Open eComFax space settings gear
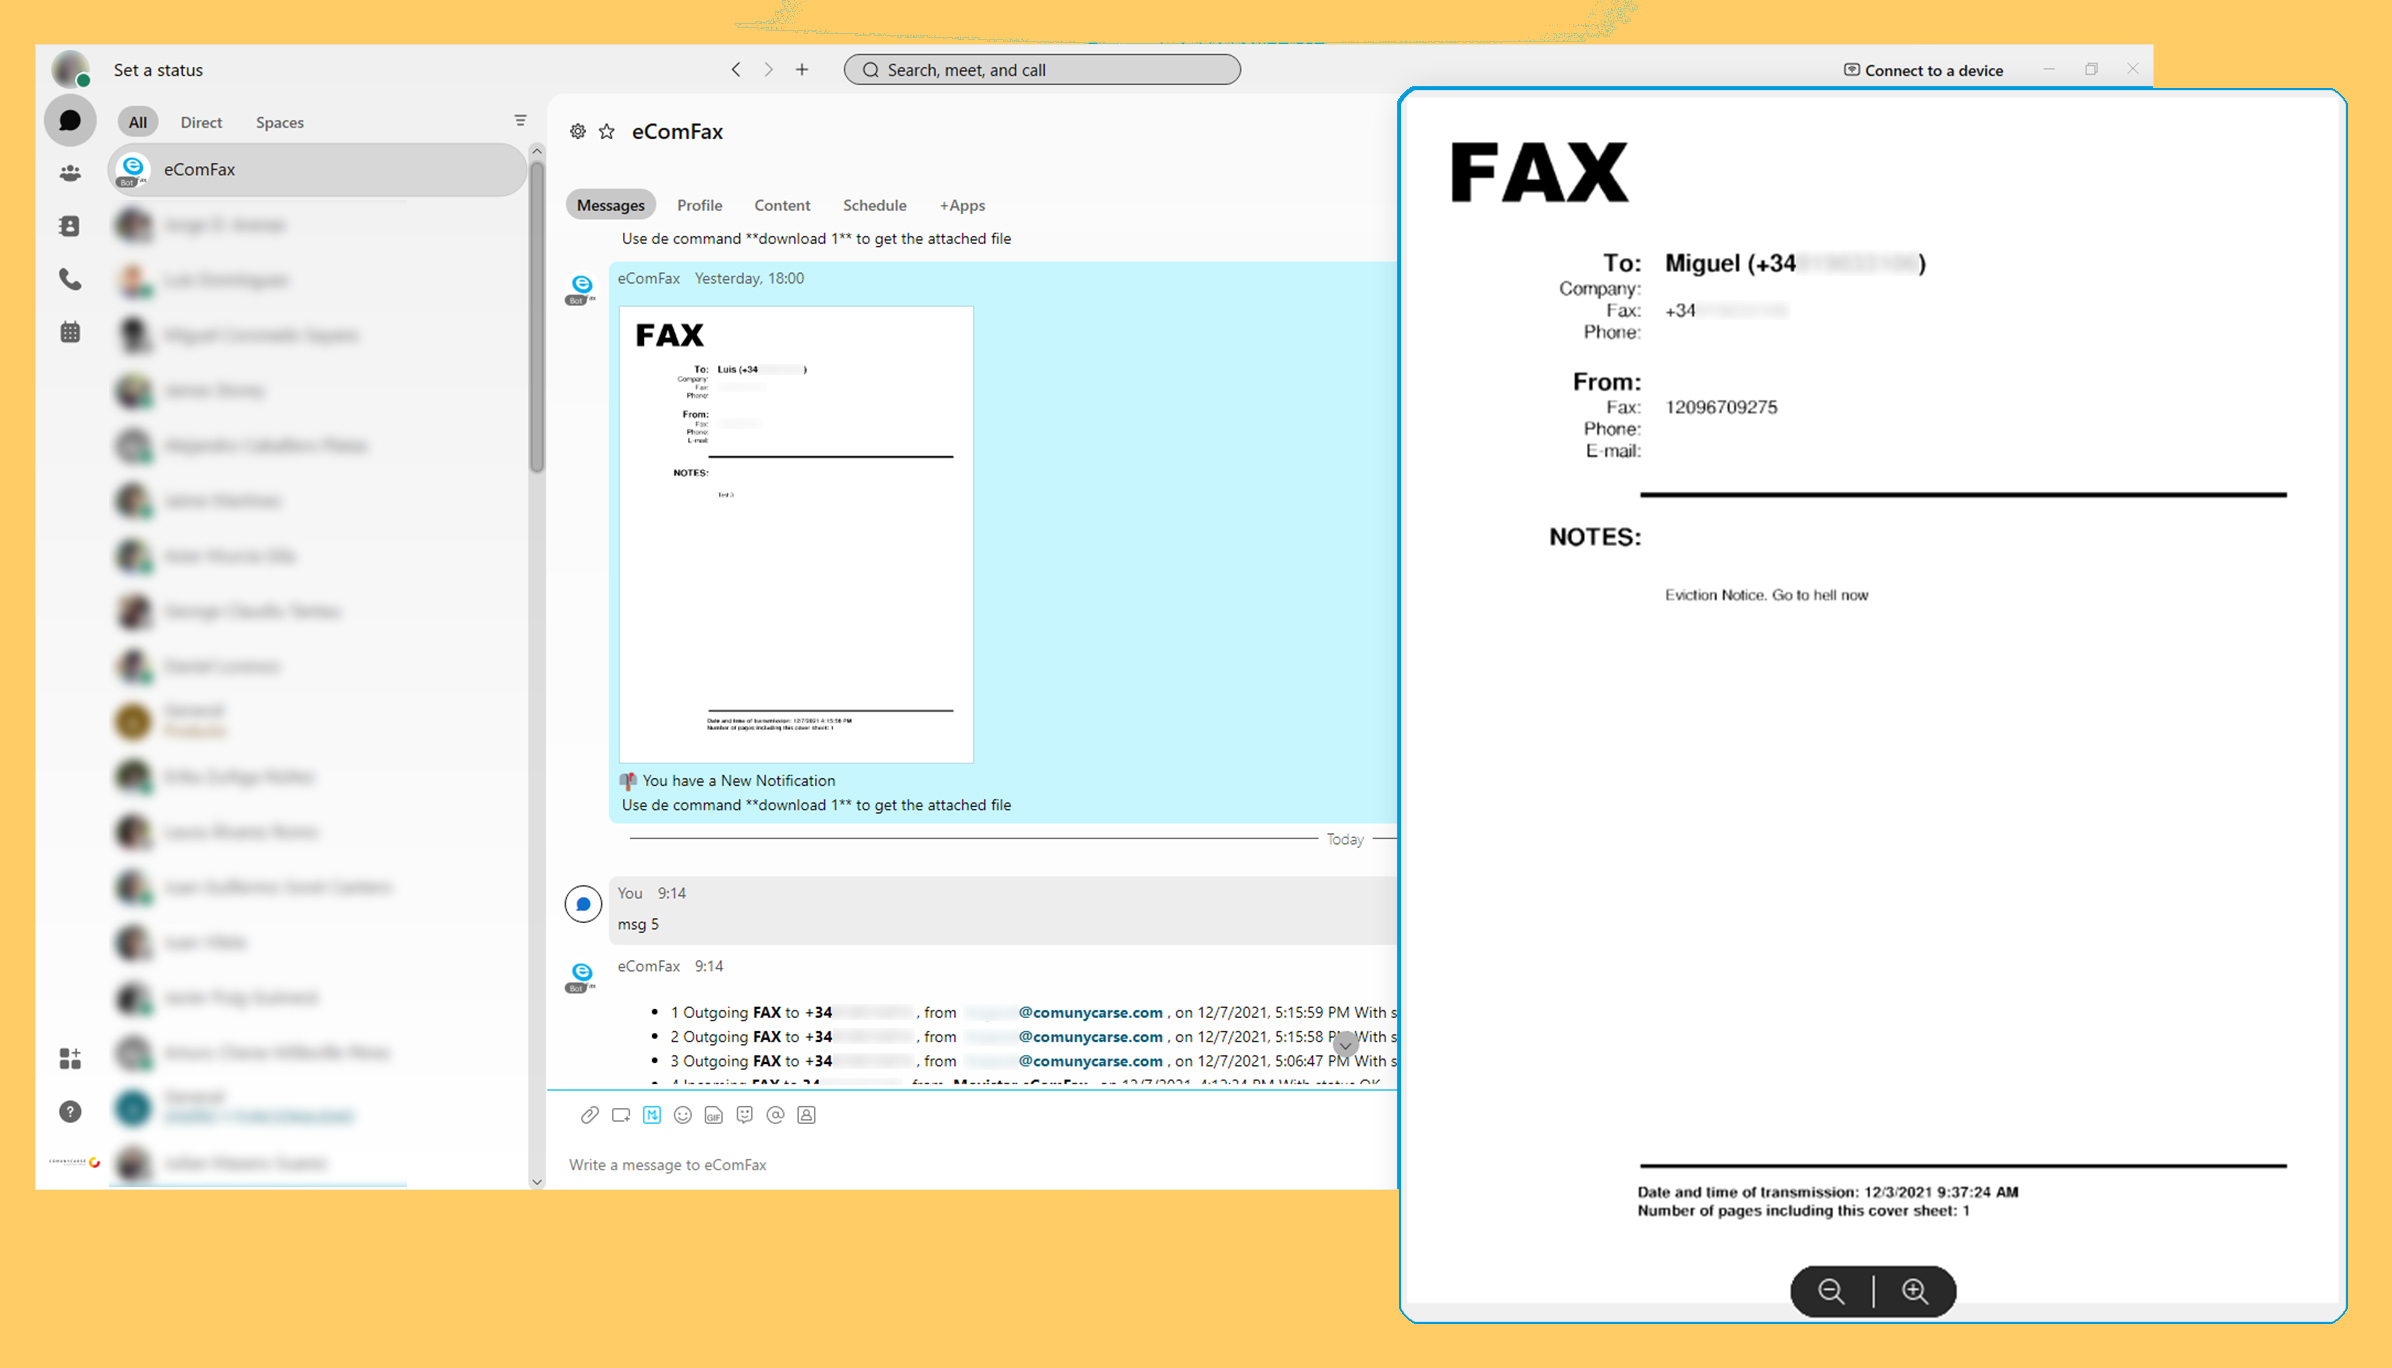 (578, 132)
